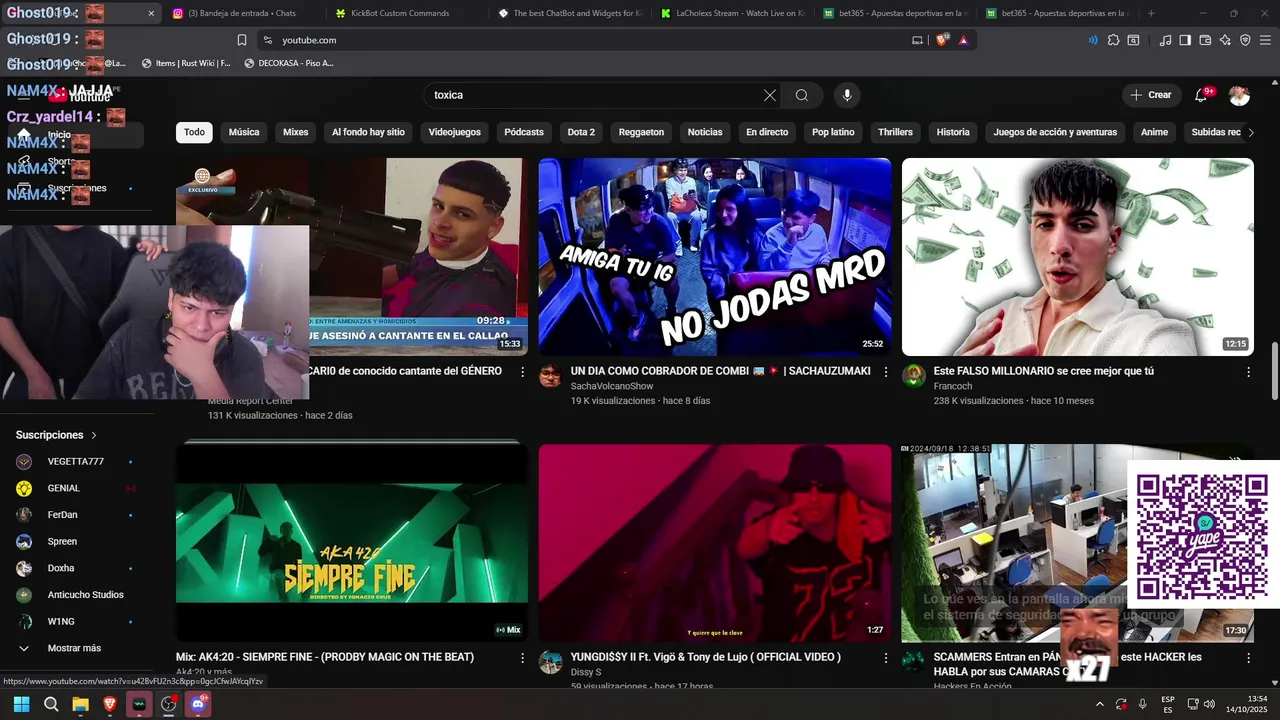Open Brave Leo AI sparkle icon
The height and width of the screenshot is (720, 1280).
1225,40
